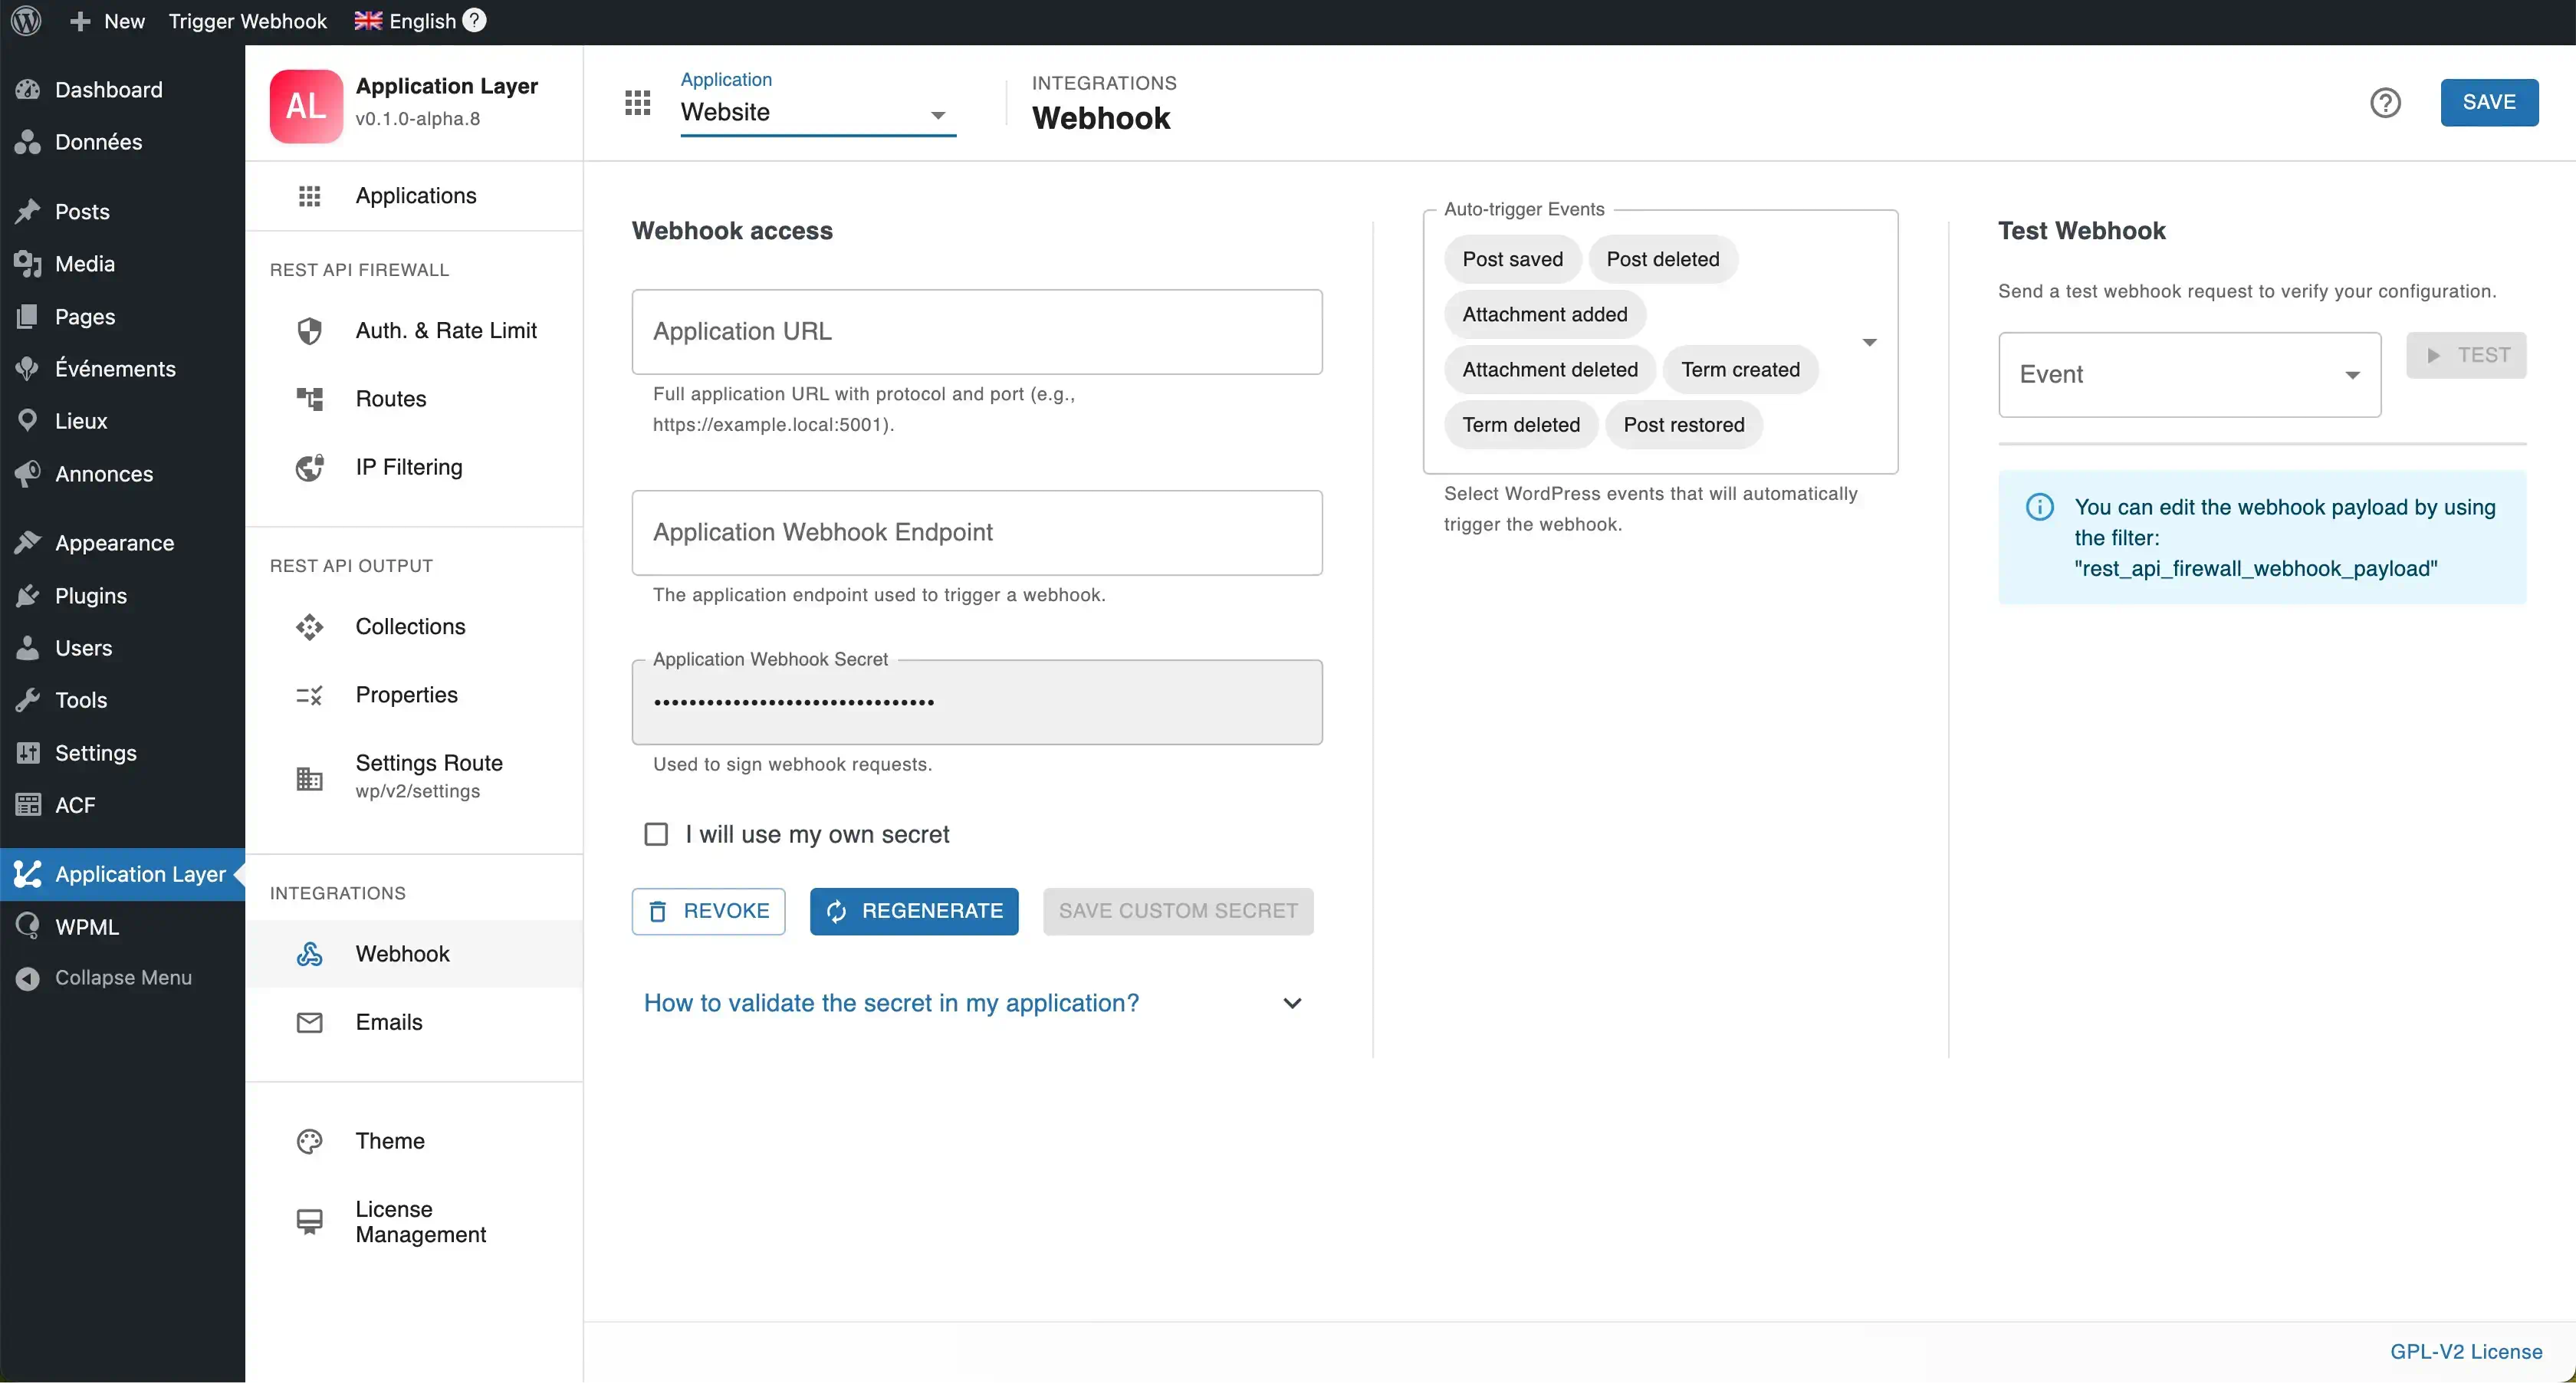
Task: Open the Emails integration
Action: [390, 1021]
